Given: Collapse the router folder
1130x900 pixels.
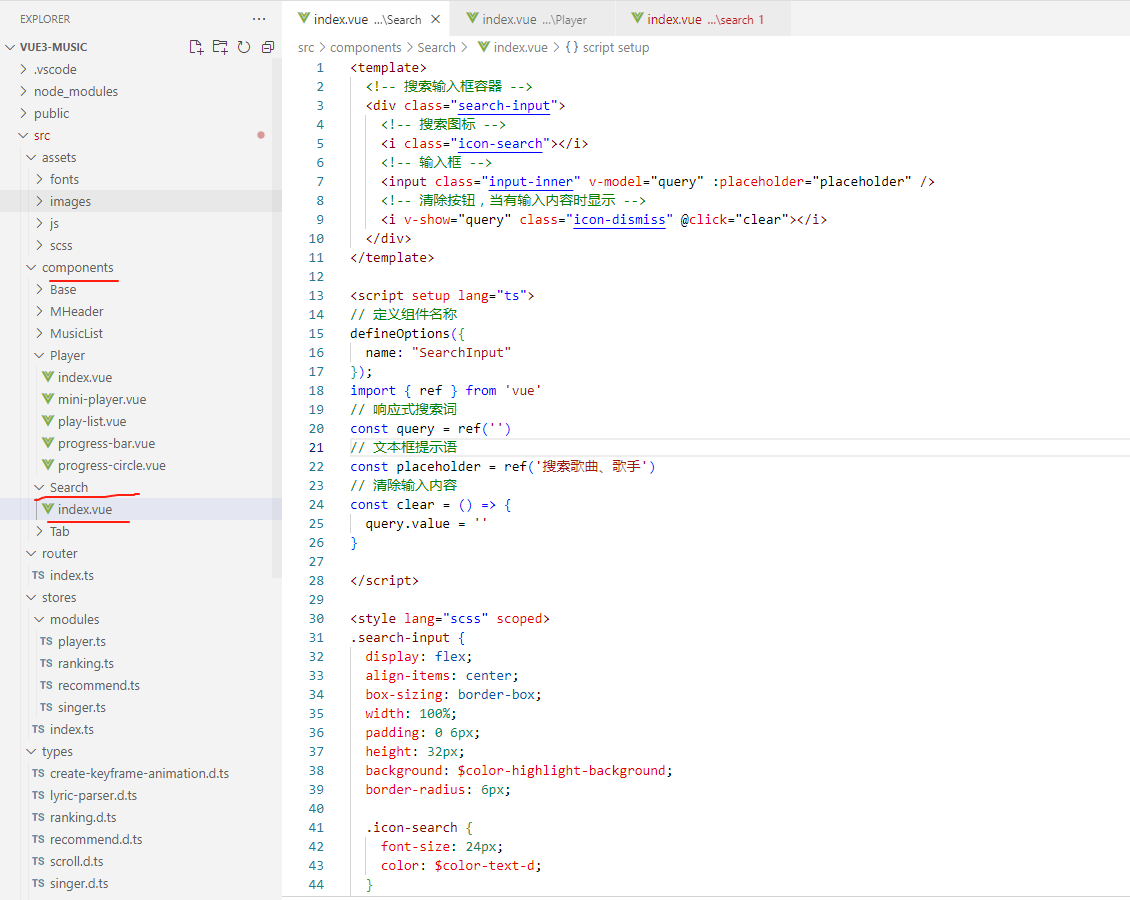Looking at the screenshot, I should click(59, 553).
